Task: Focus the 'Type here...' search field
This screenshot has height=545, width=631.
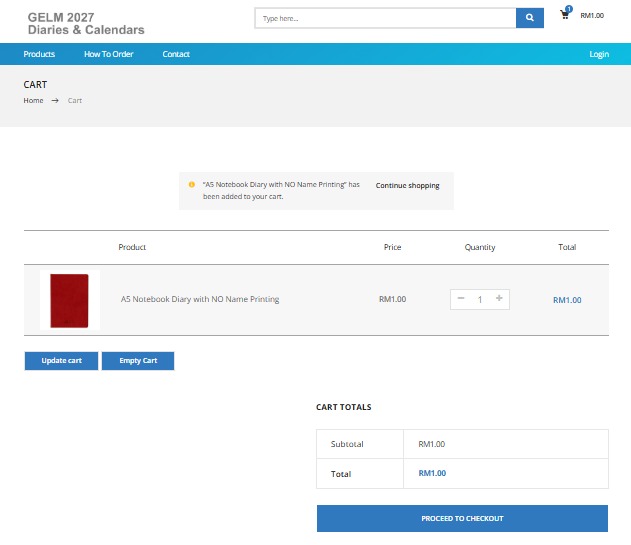Action: pos(386,18)
